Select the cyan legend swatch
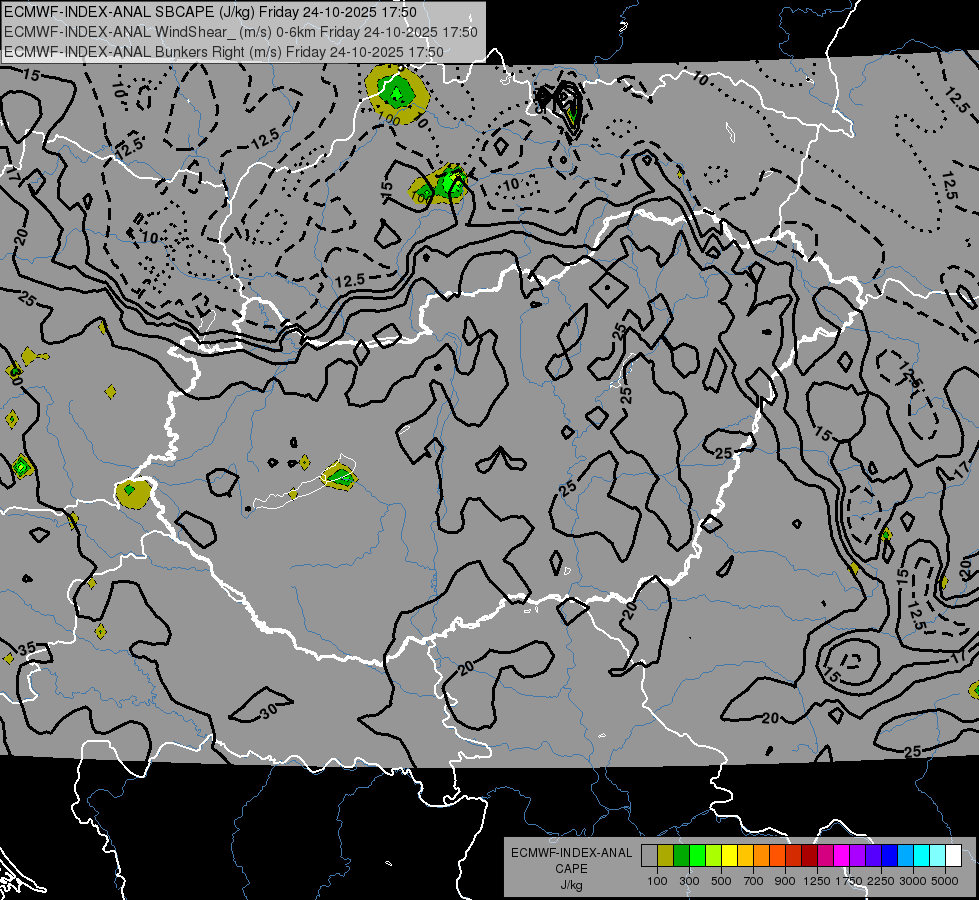Screen dimensions: 979x900 pos(921,856)
